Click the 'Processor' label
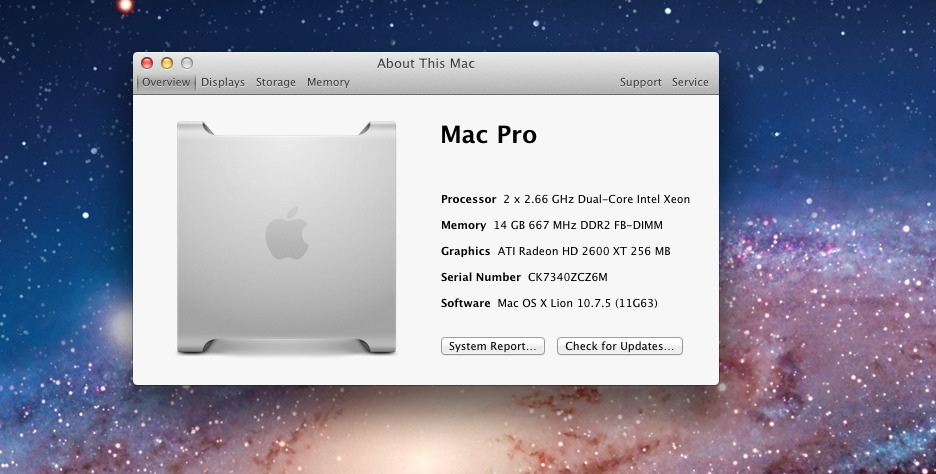Viewport: 936px width, 474px height. 469,199
